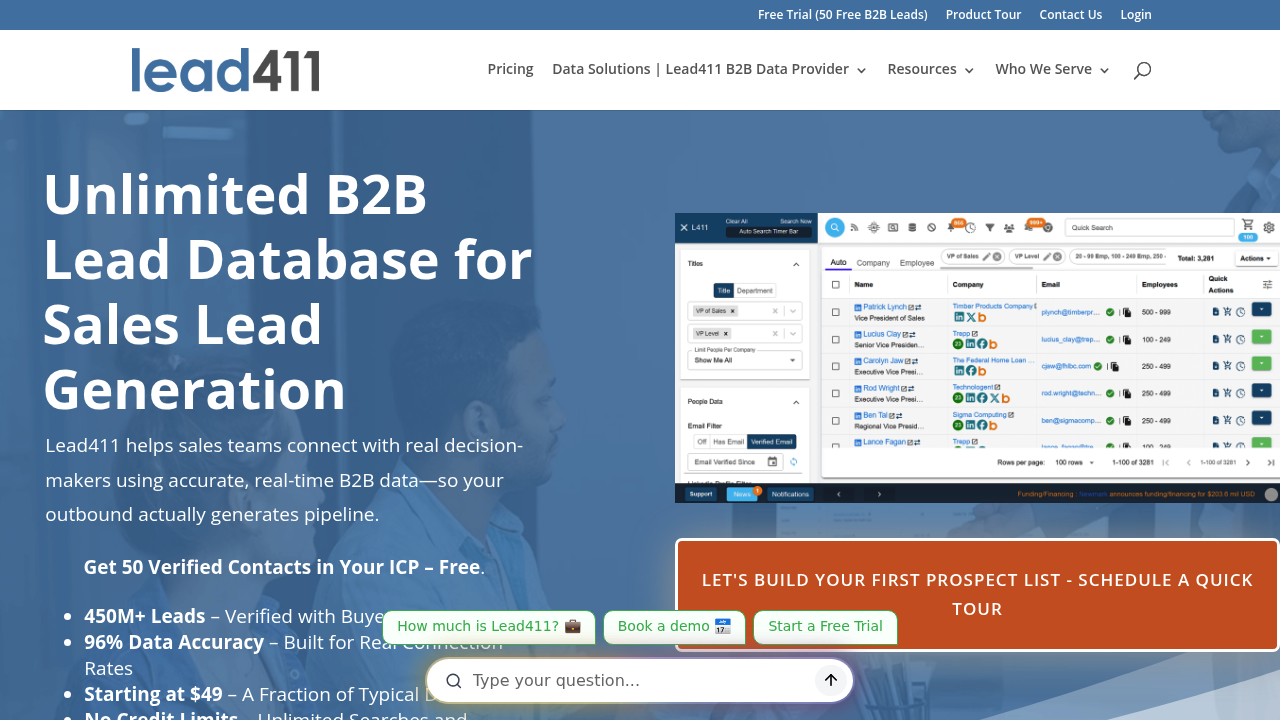1280x720 pixels.
Task: Collapse the People Data panel chevron
Action: [x=796, y=402]
